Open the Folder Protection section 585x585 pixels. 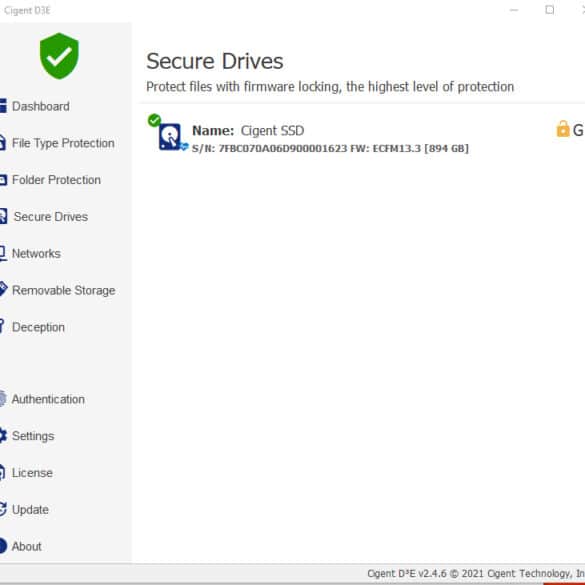point(56,180)
